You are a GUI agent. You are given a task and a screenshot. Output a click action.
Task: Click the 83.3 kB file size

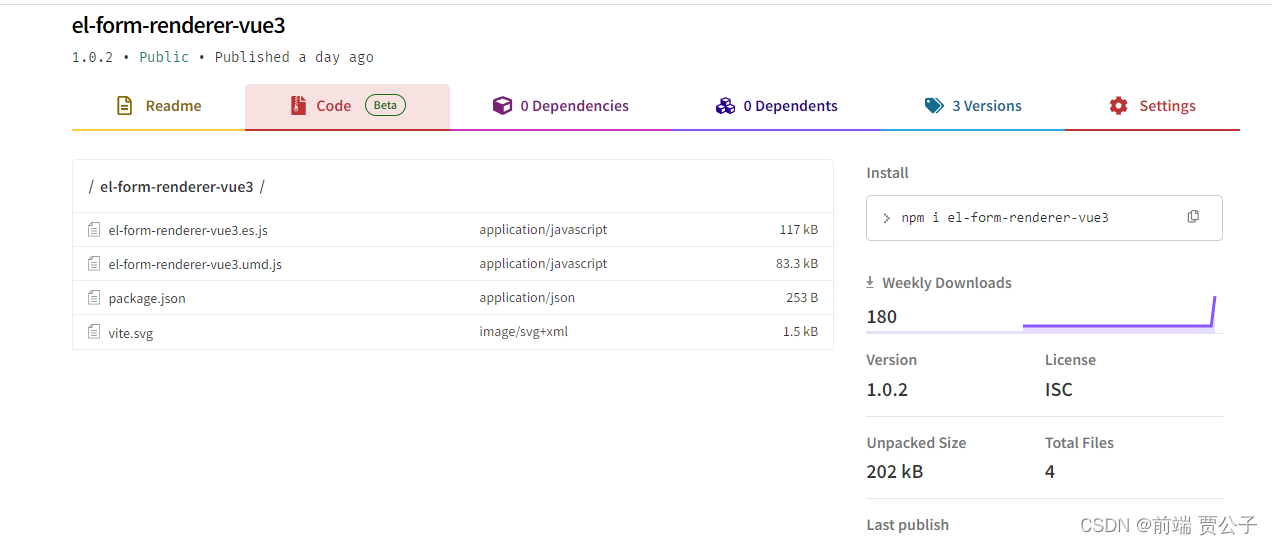[797, 264]
